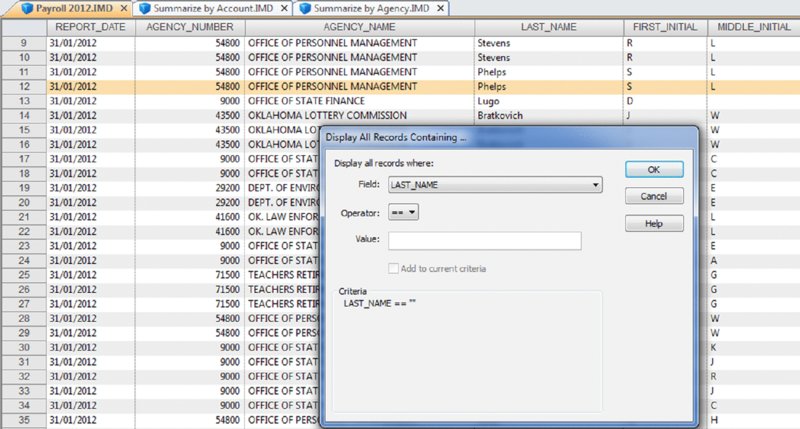The width and height of the screenshot is (800, 429).
Task: Click agency number 71500 in row 25
Action: (190, 274)
